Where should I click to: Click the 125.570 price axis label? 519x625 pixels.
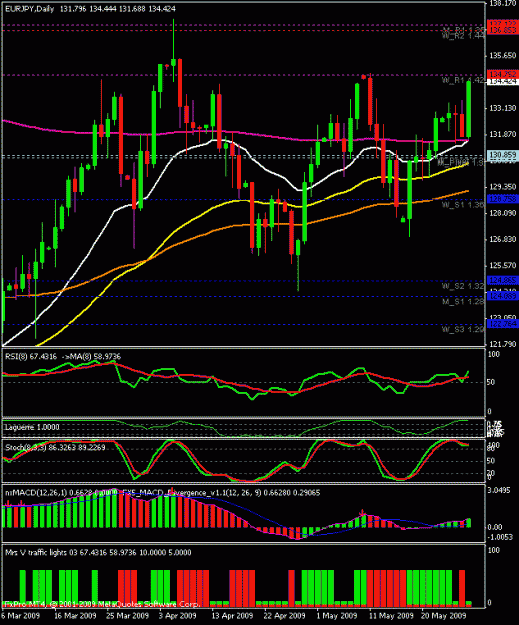coord(503,265)
